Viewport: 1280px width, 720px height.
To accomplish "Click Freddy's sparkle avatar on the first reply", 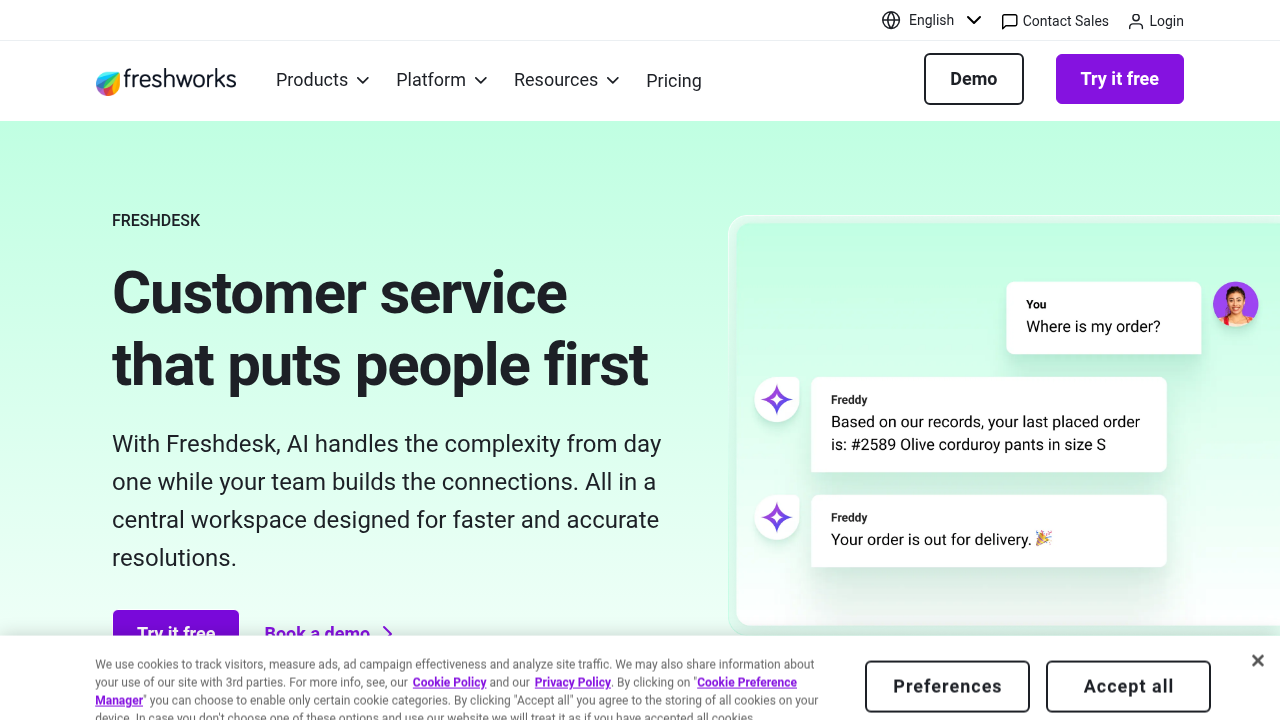I will tap(776, 399).
